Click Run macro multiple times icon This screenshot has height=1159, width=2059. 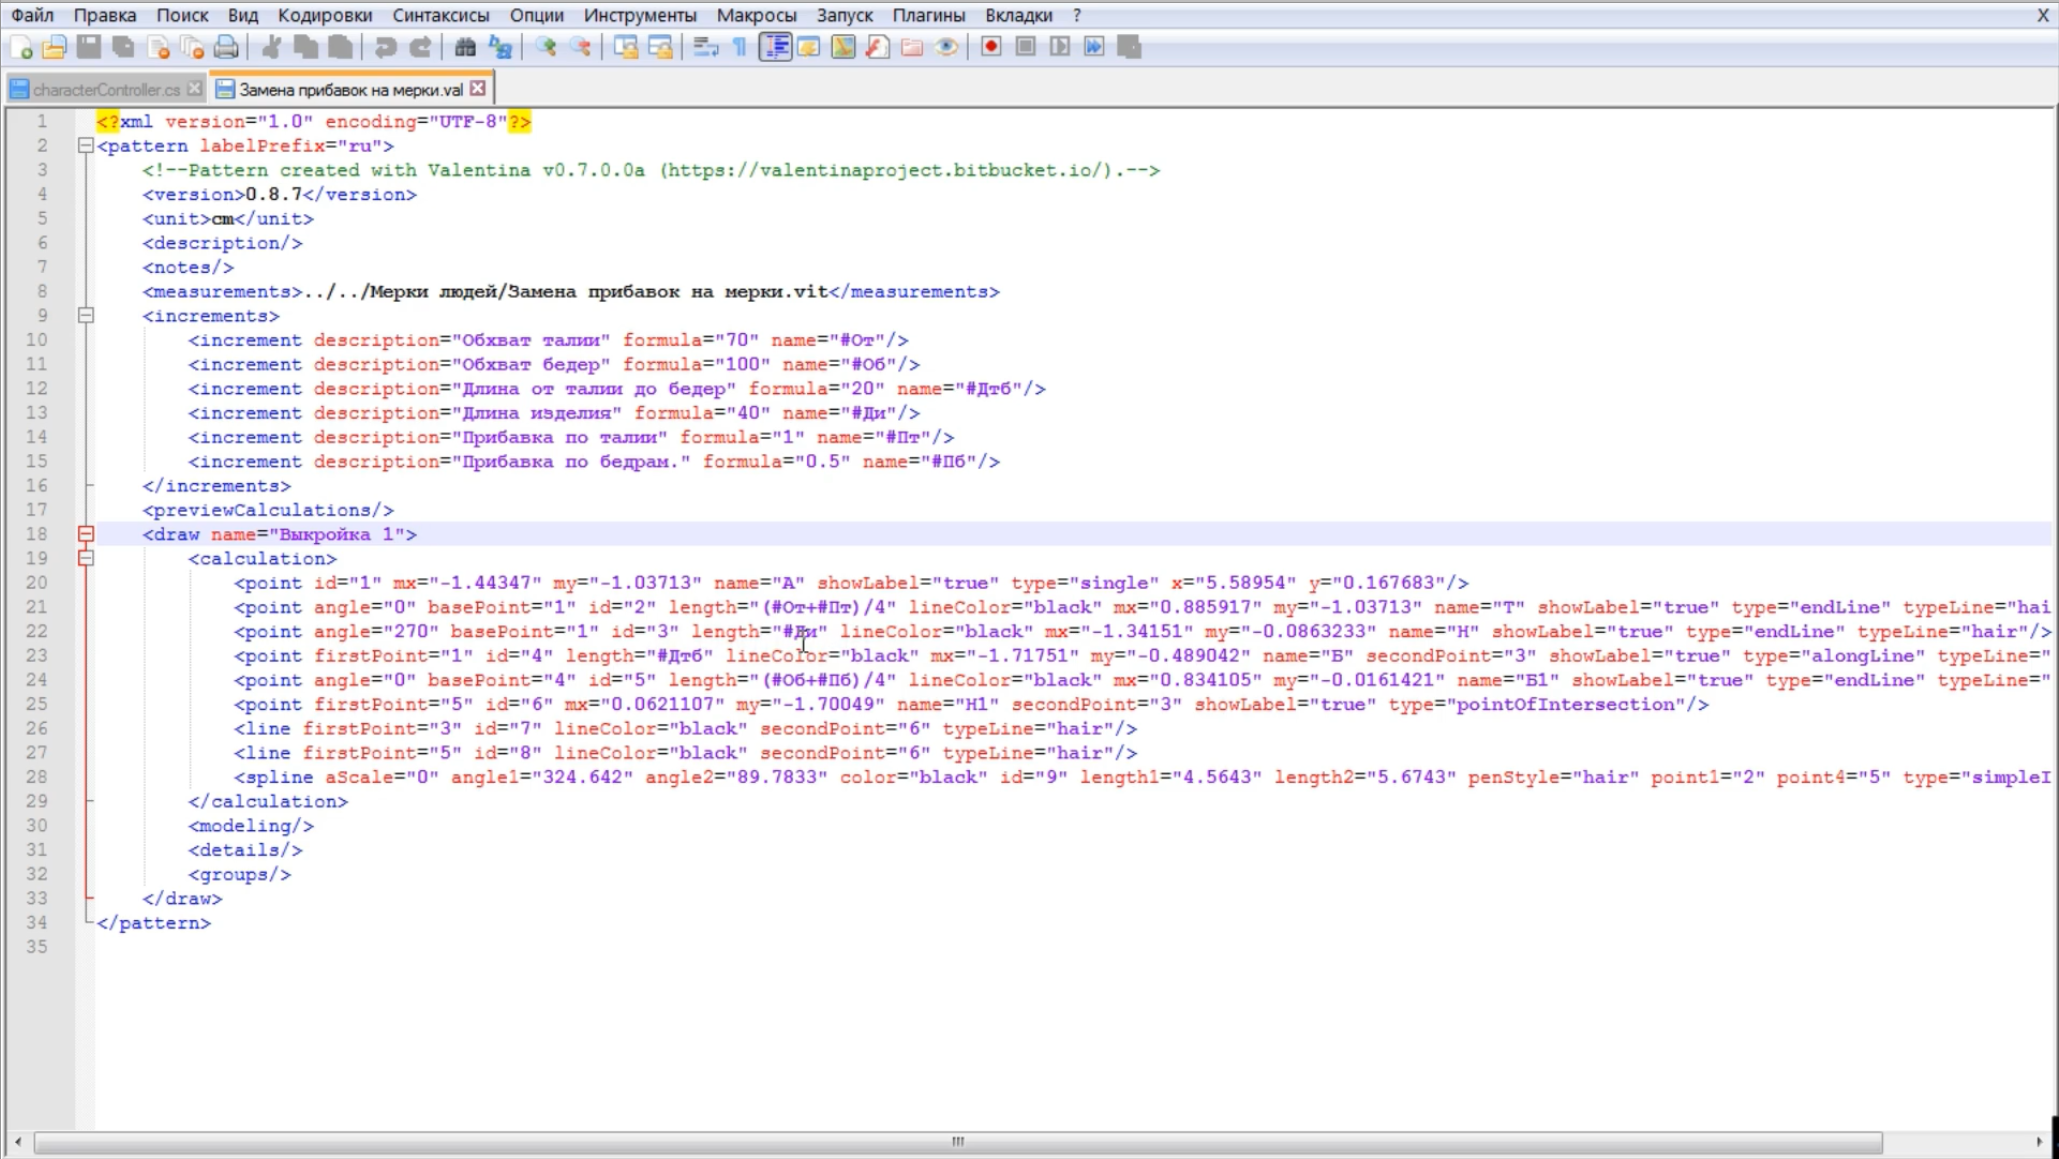coord(1094,47)
